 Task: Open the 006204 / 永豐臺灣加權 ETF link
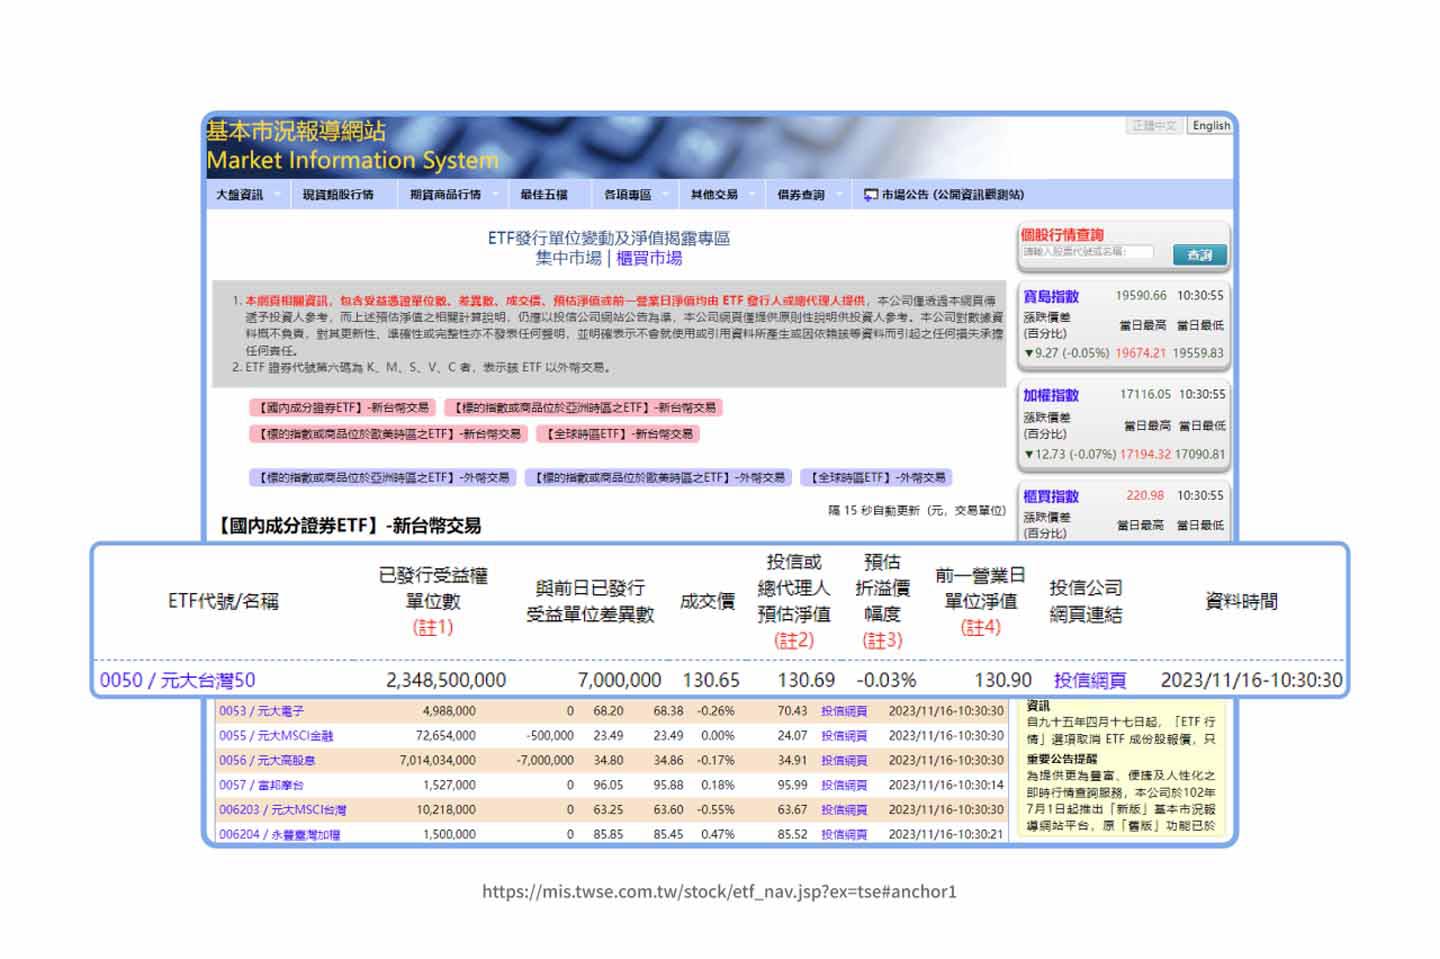pyautogui.click(x=280, y=834)
